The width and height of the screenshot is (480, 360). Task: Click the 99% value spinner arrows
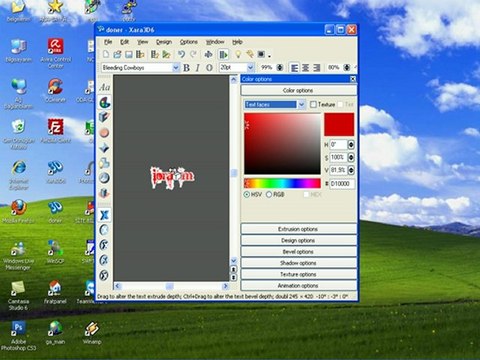pyautogui.click(x=280, y=68)
